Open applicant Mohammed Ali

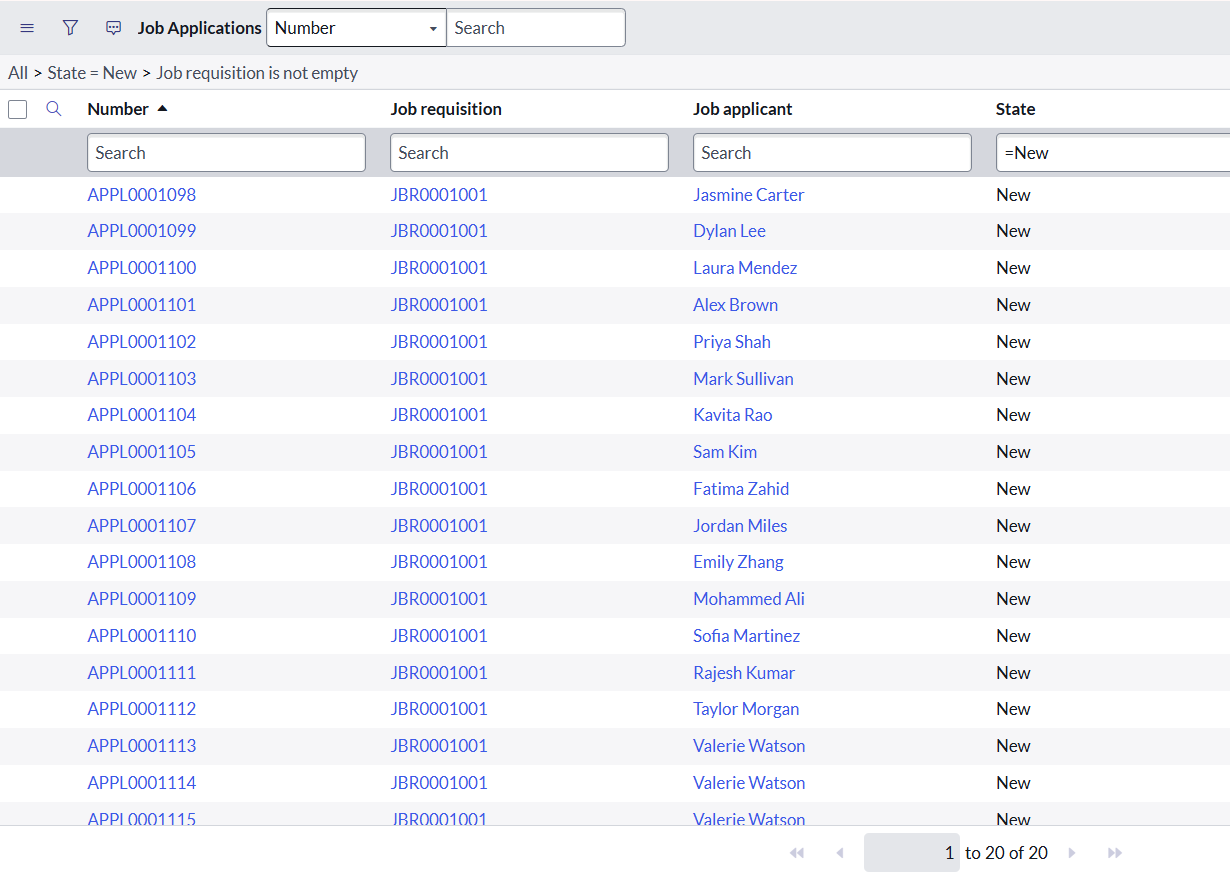749,599
